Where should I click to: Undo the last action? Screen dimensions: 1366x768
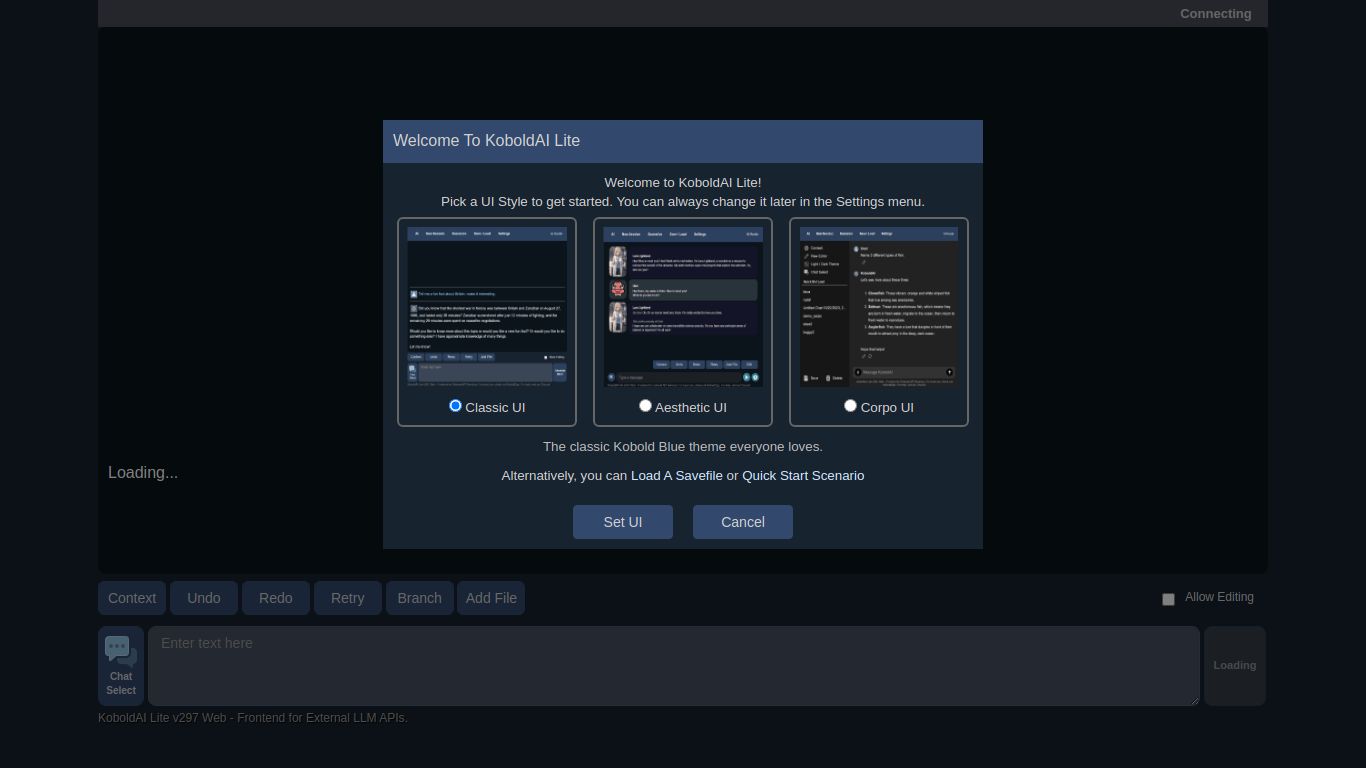[203, 597]
